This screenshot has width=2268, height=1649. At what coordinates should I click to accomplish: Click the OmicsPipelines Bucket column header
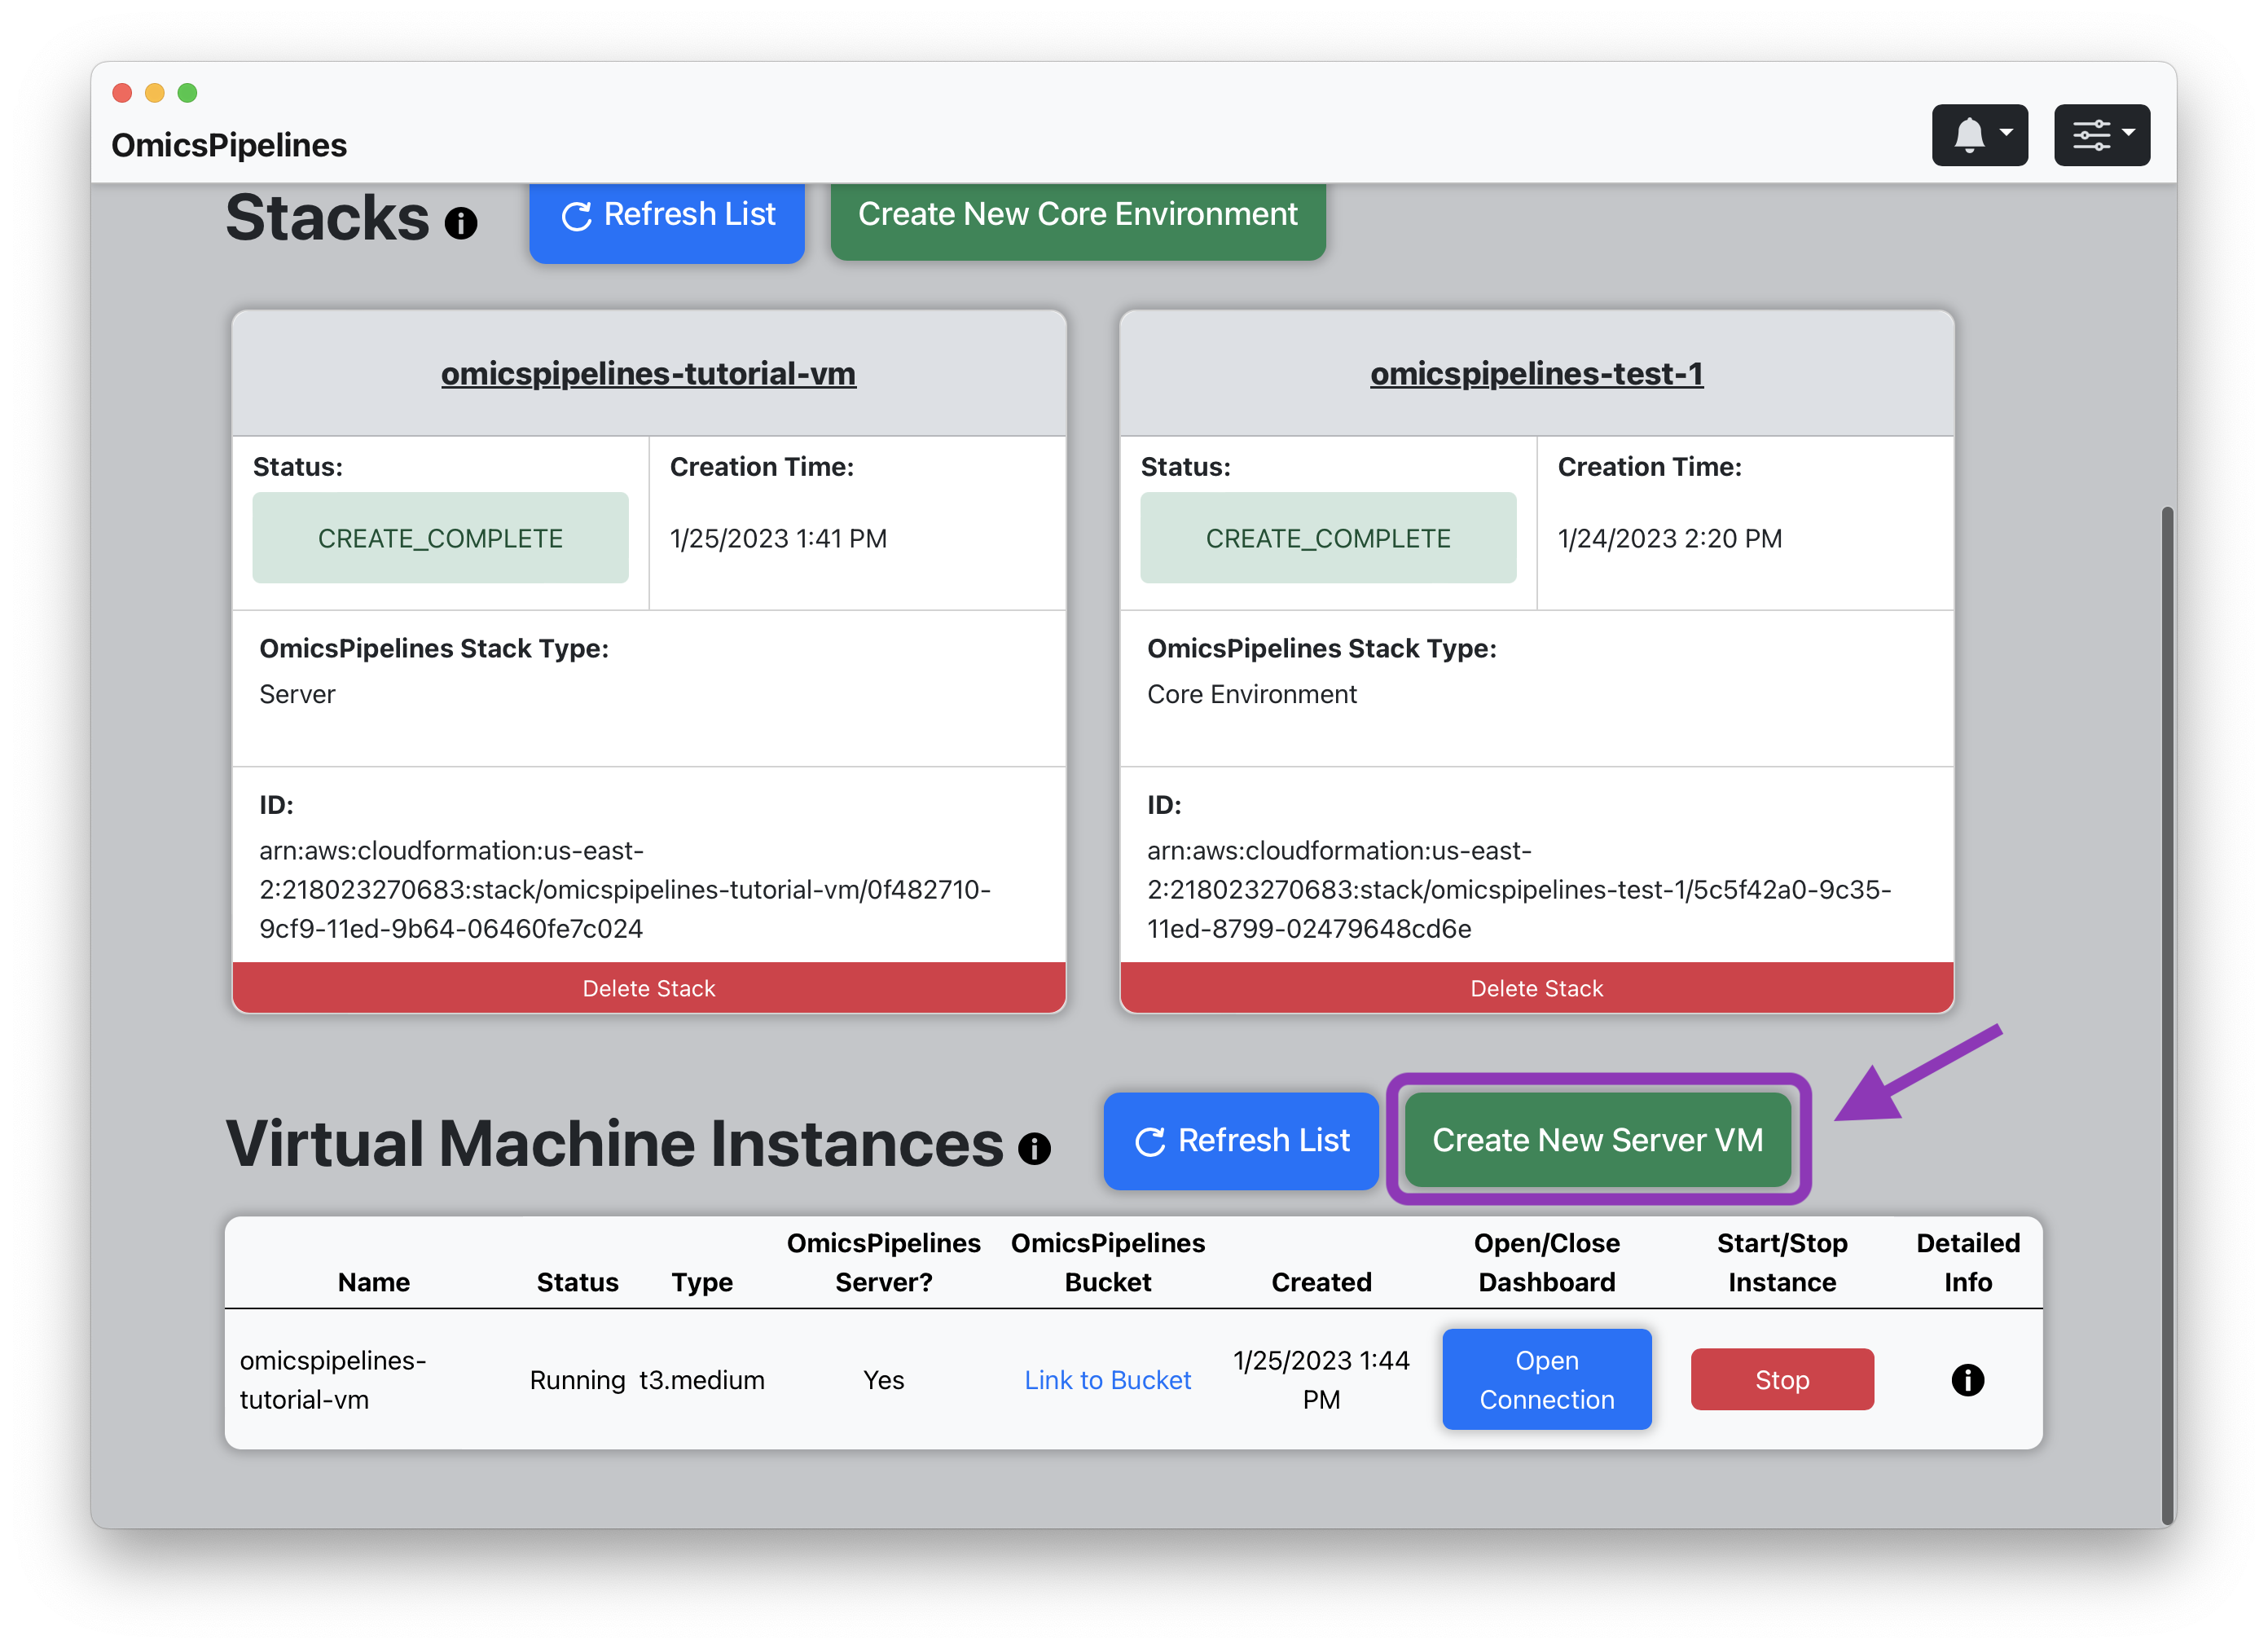click(1107, 1262)
